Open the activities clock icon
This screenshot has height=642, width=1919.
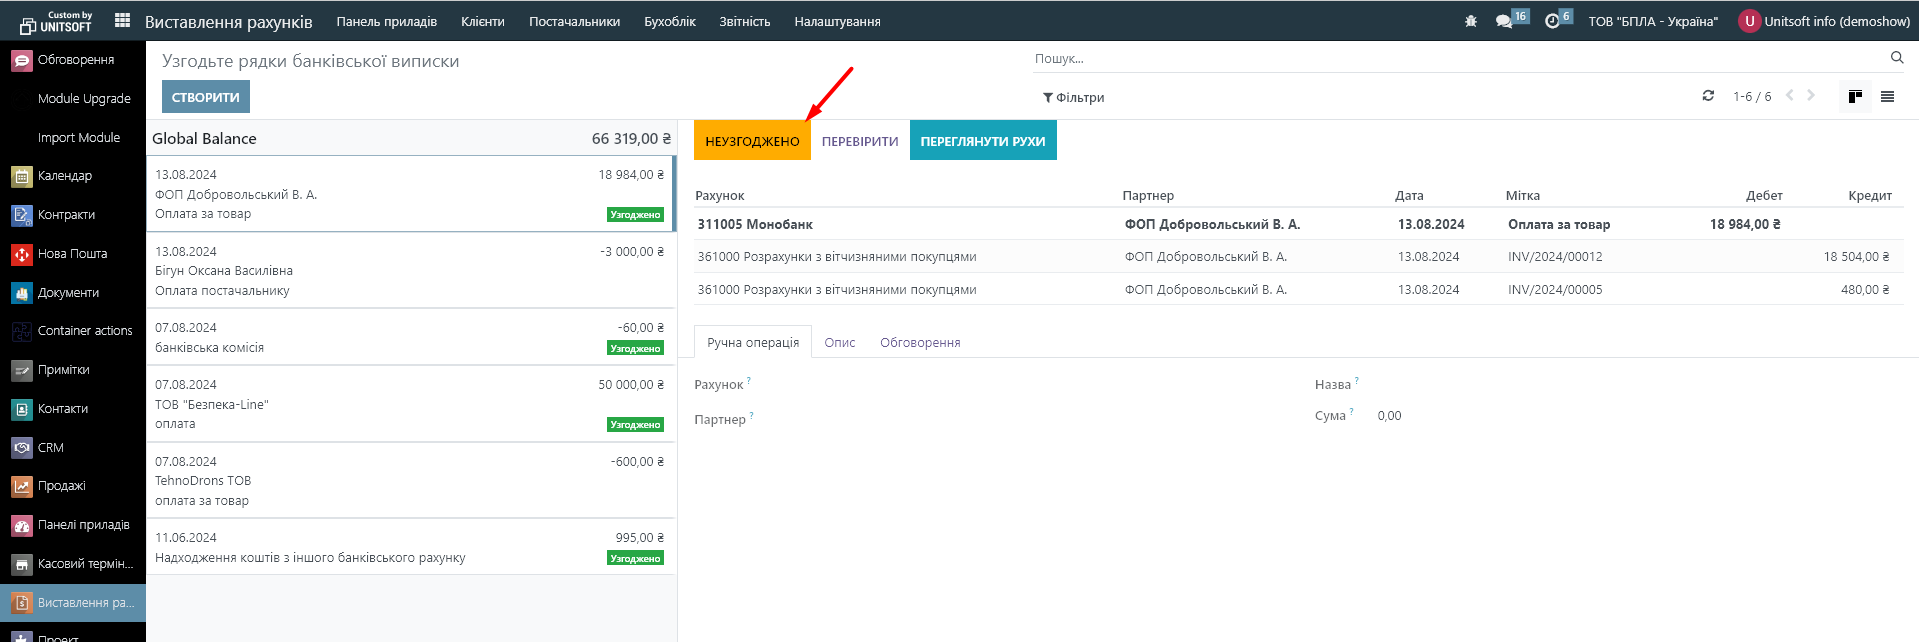1552,21
